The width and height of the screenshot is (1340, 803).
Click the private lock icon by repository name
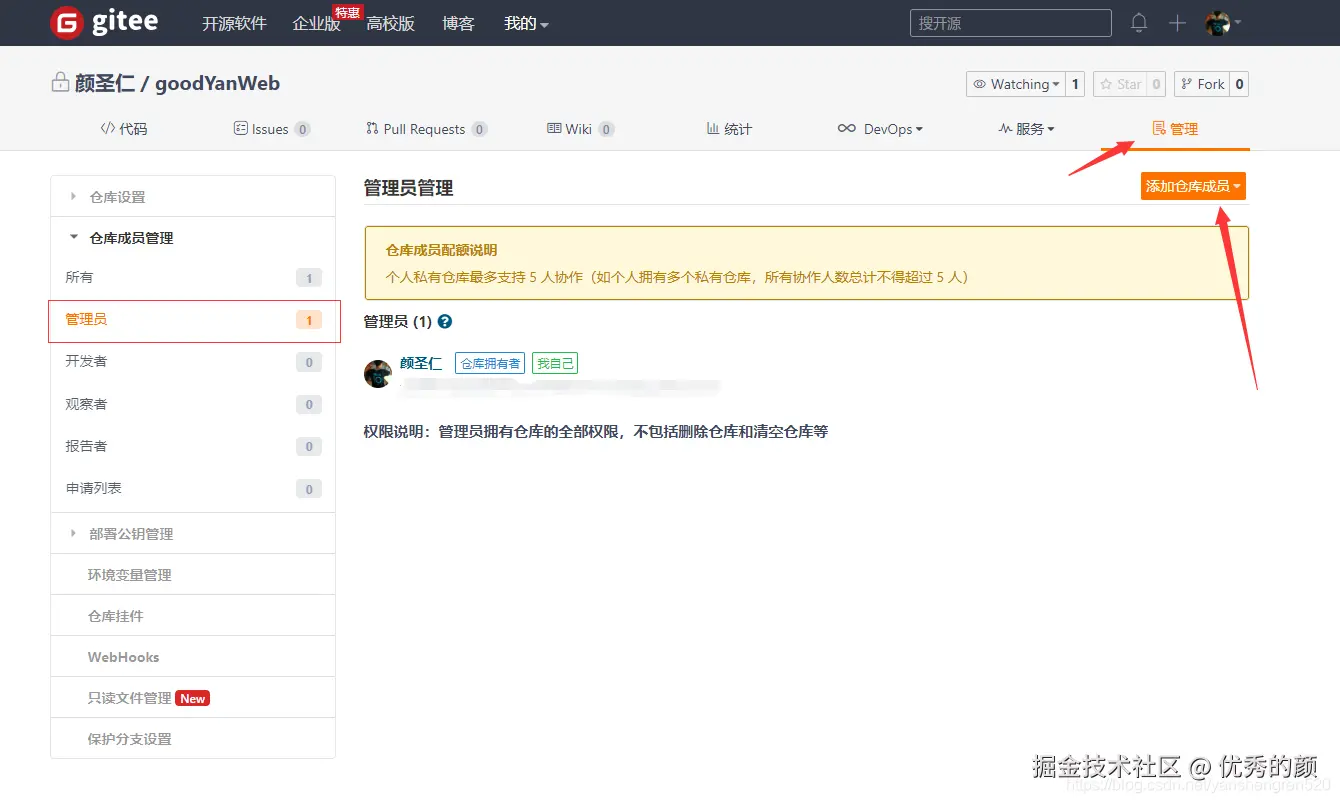click(x=60, y=83)
